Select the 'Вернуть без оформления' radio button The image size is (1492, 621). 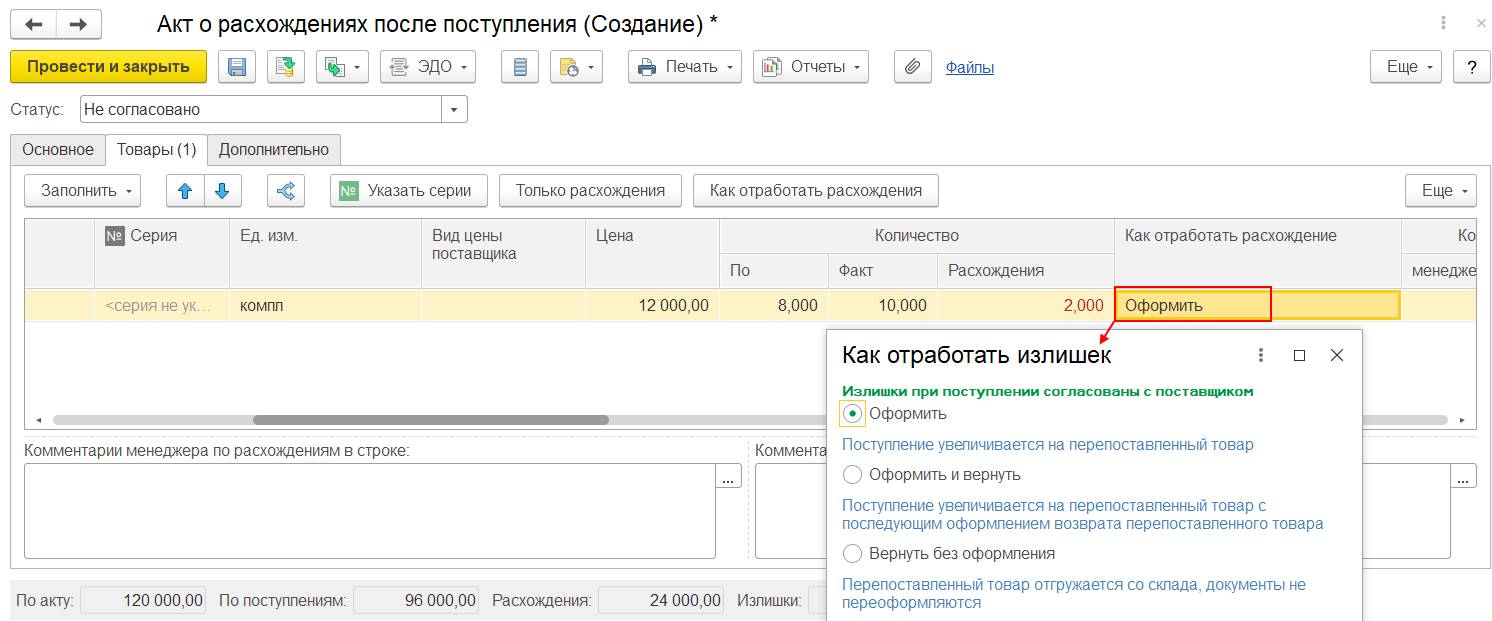[x=852, y=553]
